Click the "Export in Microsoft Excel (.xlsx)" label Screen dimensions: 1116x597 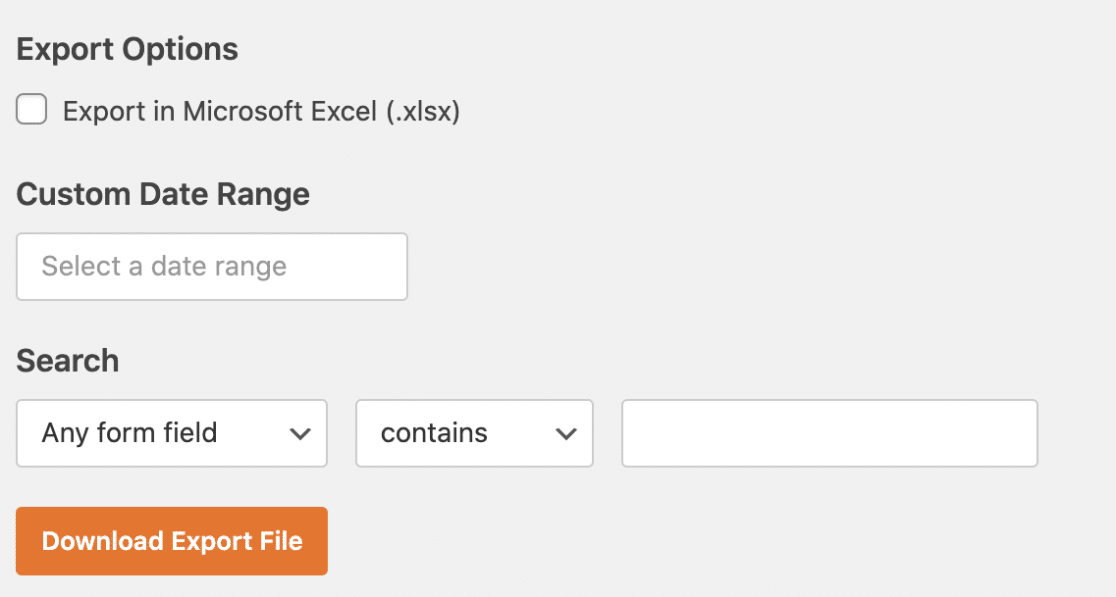pyautogui.click(x=261, y=111)
